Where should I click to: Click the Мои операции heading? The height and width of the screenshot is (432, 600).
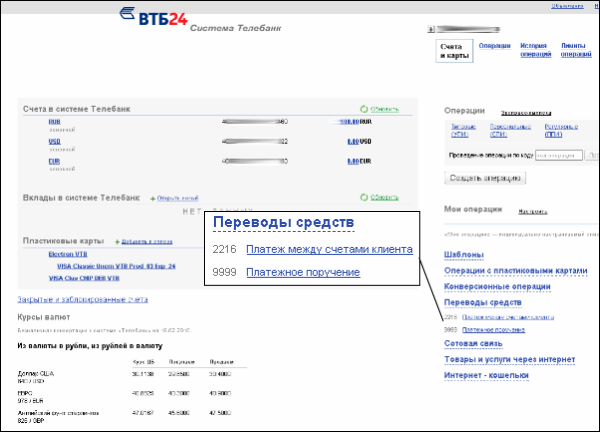point(473,209)
